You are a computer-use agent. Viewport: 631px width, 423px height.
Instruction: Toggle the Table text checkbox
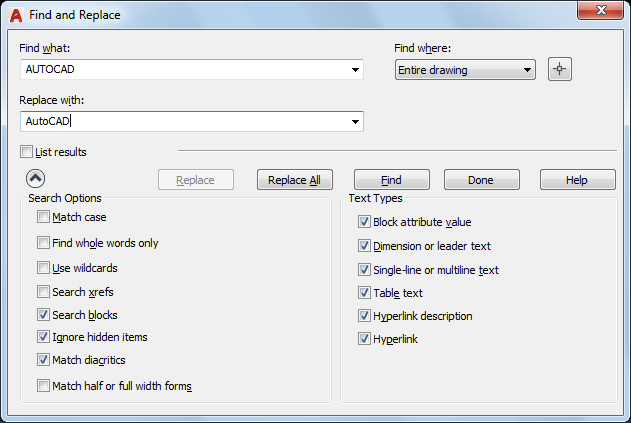point(364,293)
